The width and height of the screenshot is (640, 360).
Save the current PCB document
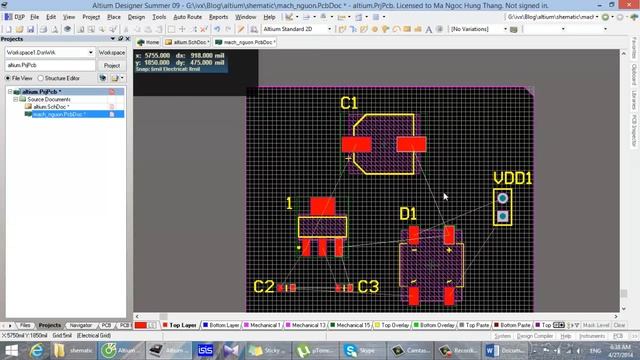pyautogui.click(x=30, y=29)
